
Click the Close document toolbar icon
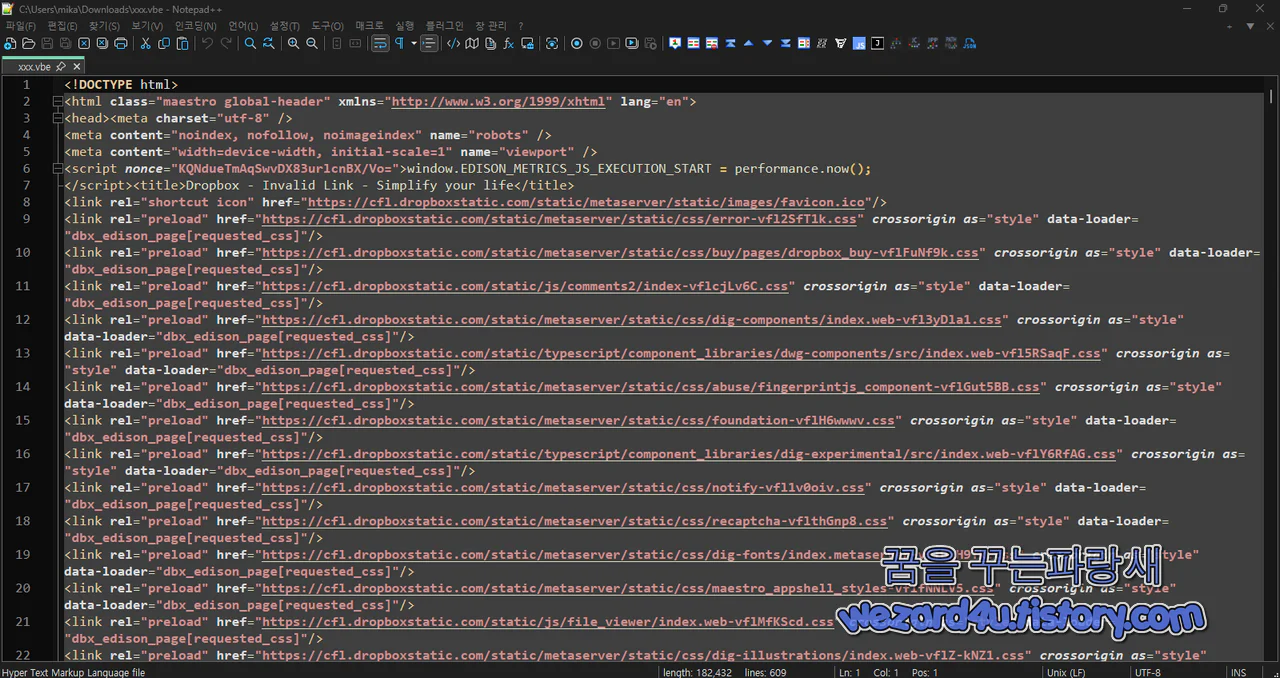pos(84,44)
